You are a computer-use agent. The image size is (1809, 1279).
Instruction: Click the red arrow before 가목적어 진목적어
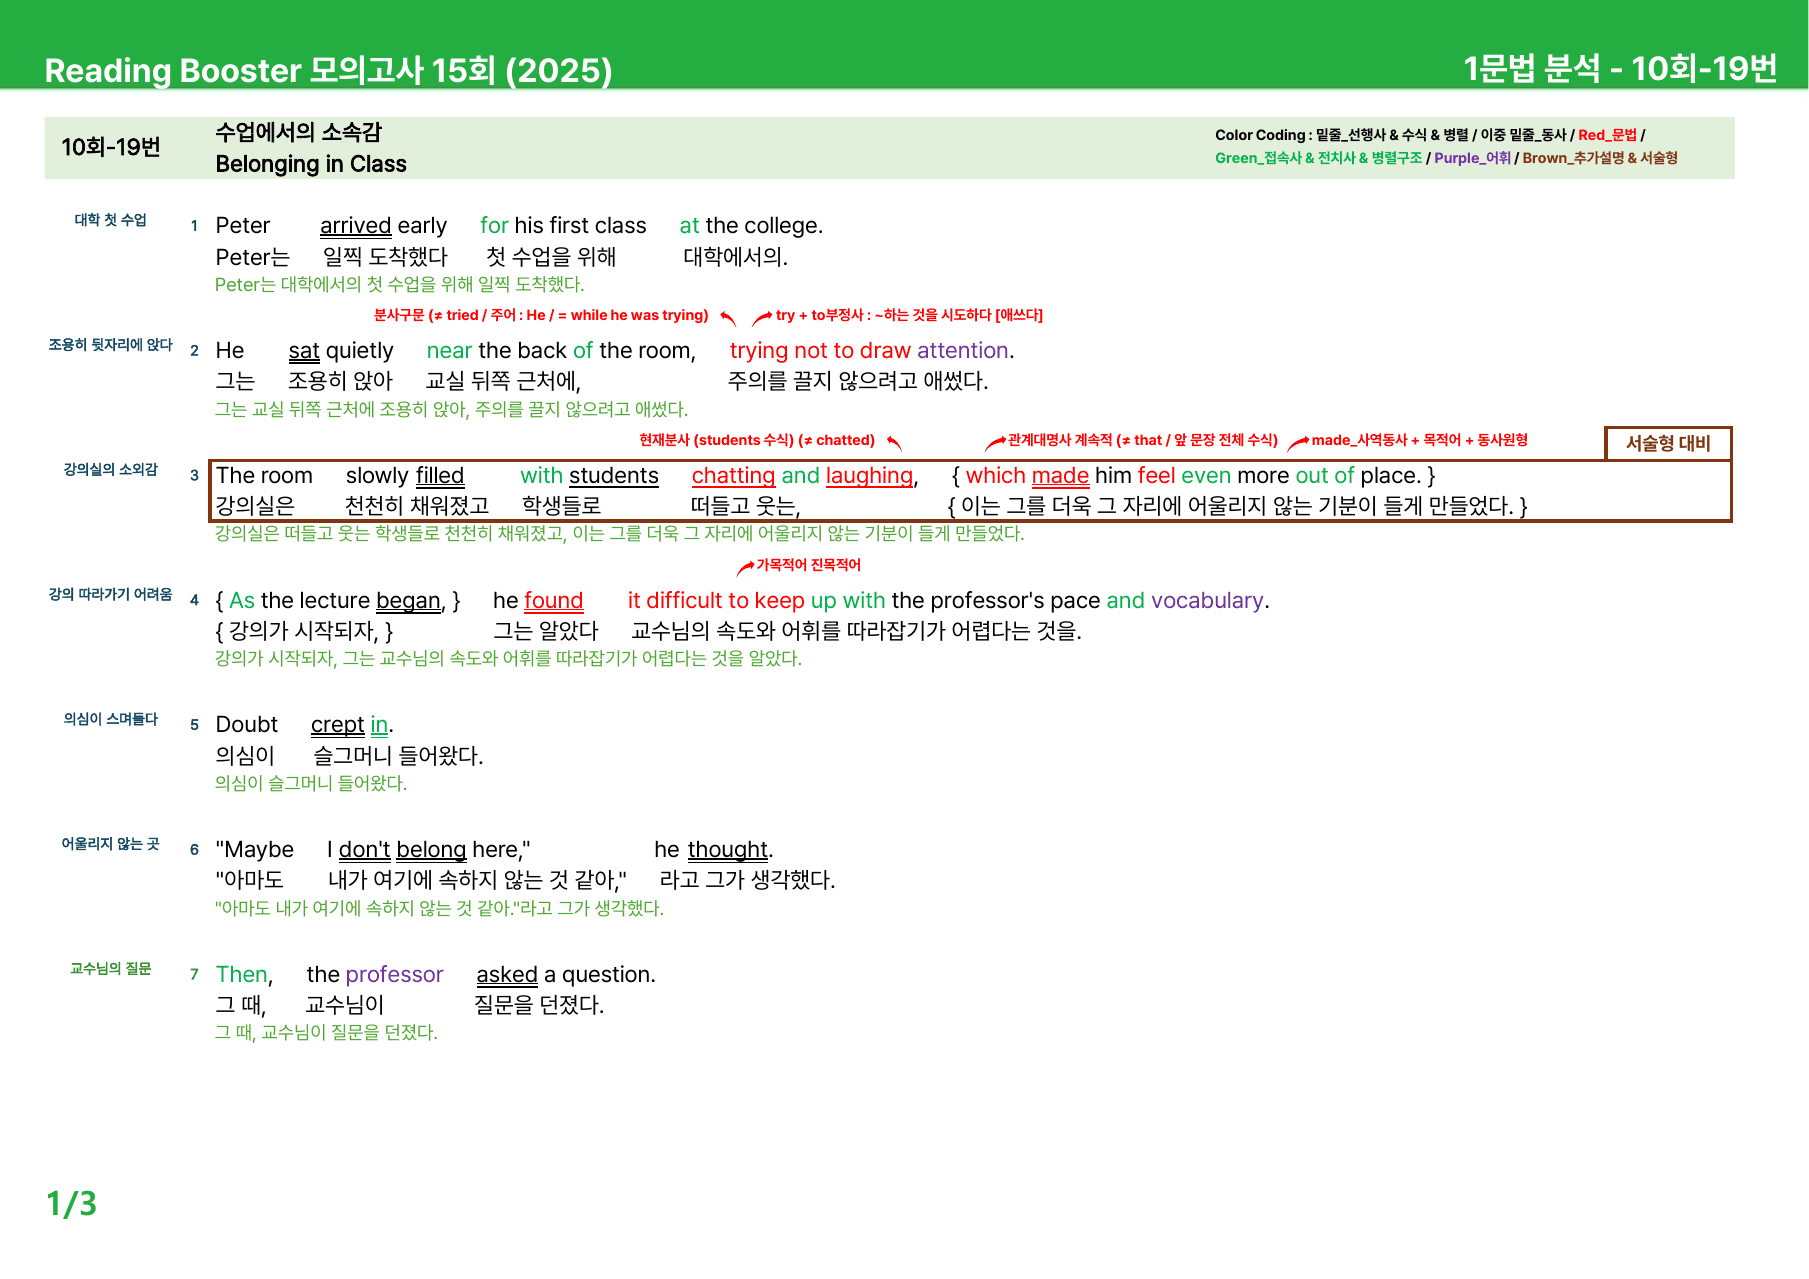[x=745, y=568]
